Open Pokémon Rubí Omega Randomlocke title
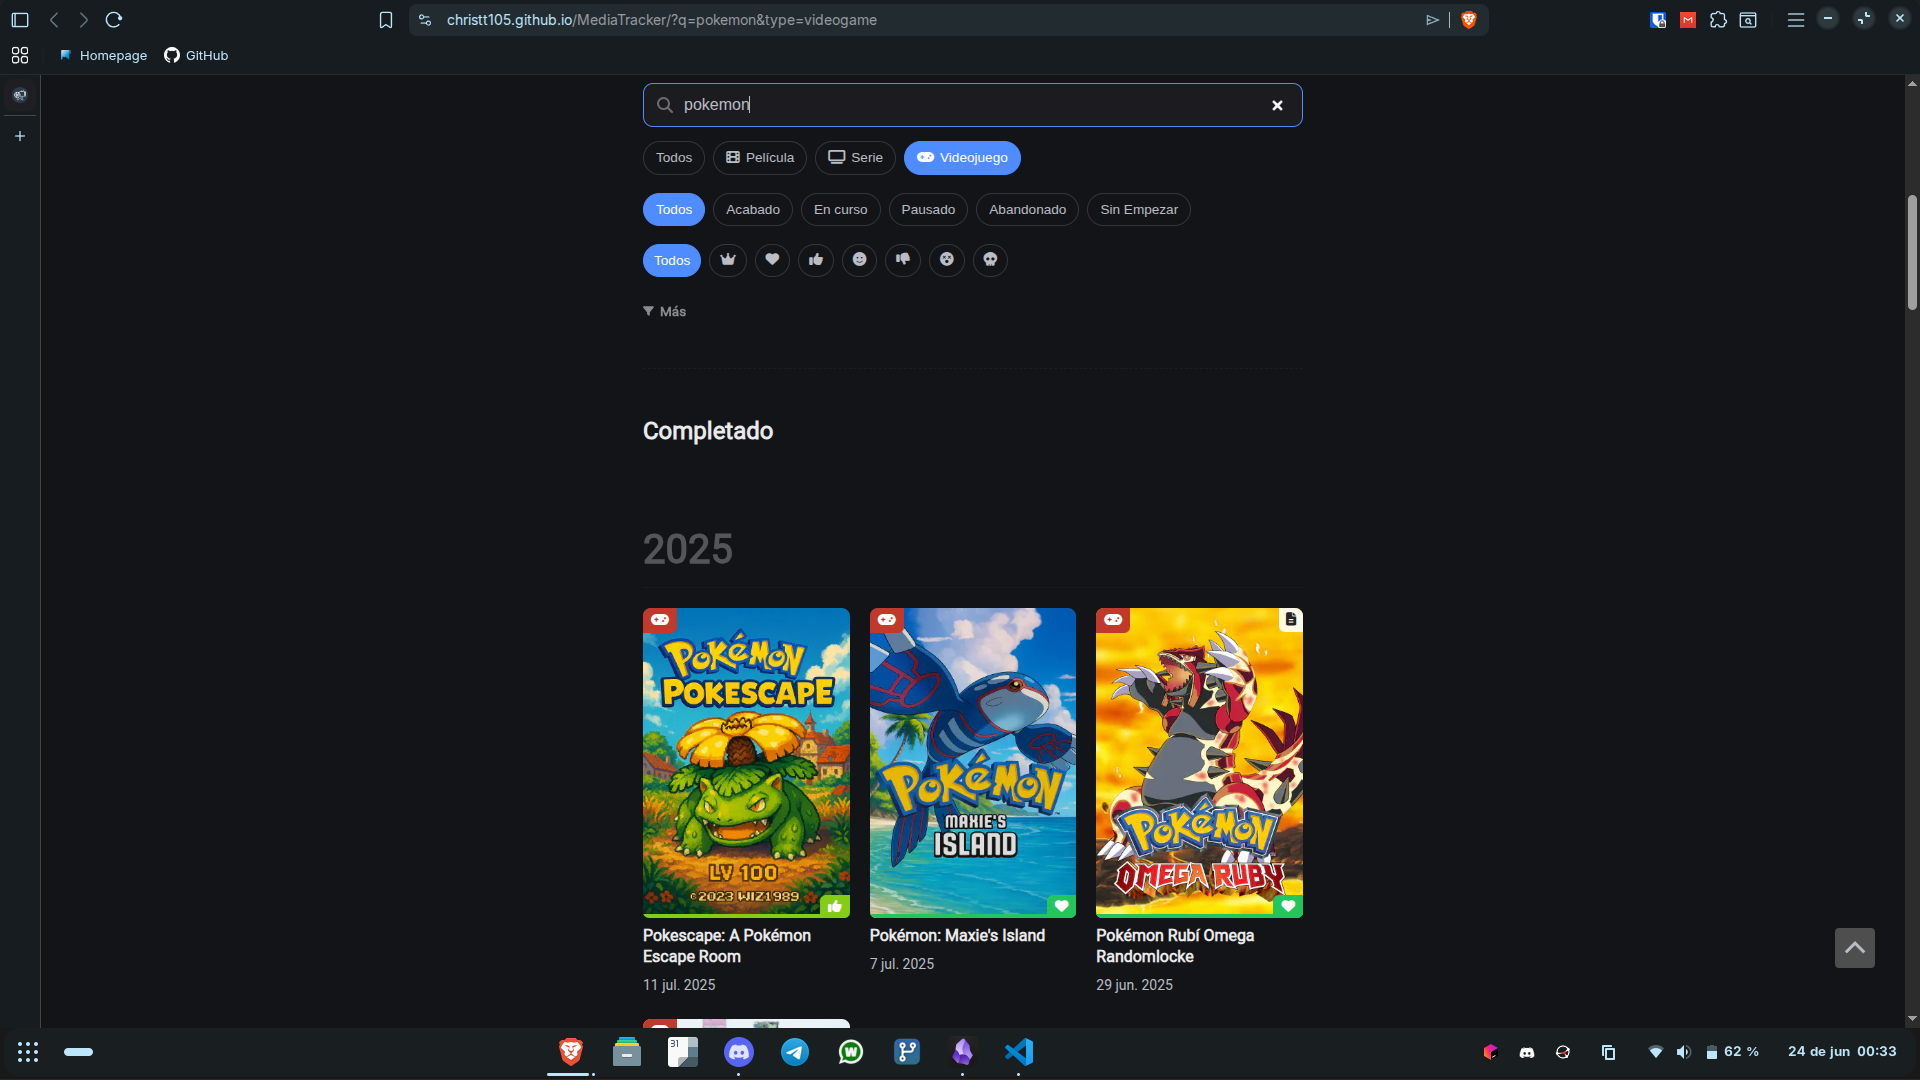Screen dimensions: 1920x1080 1175,946
